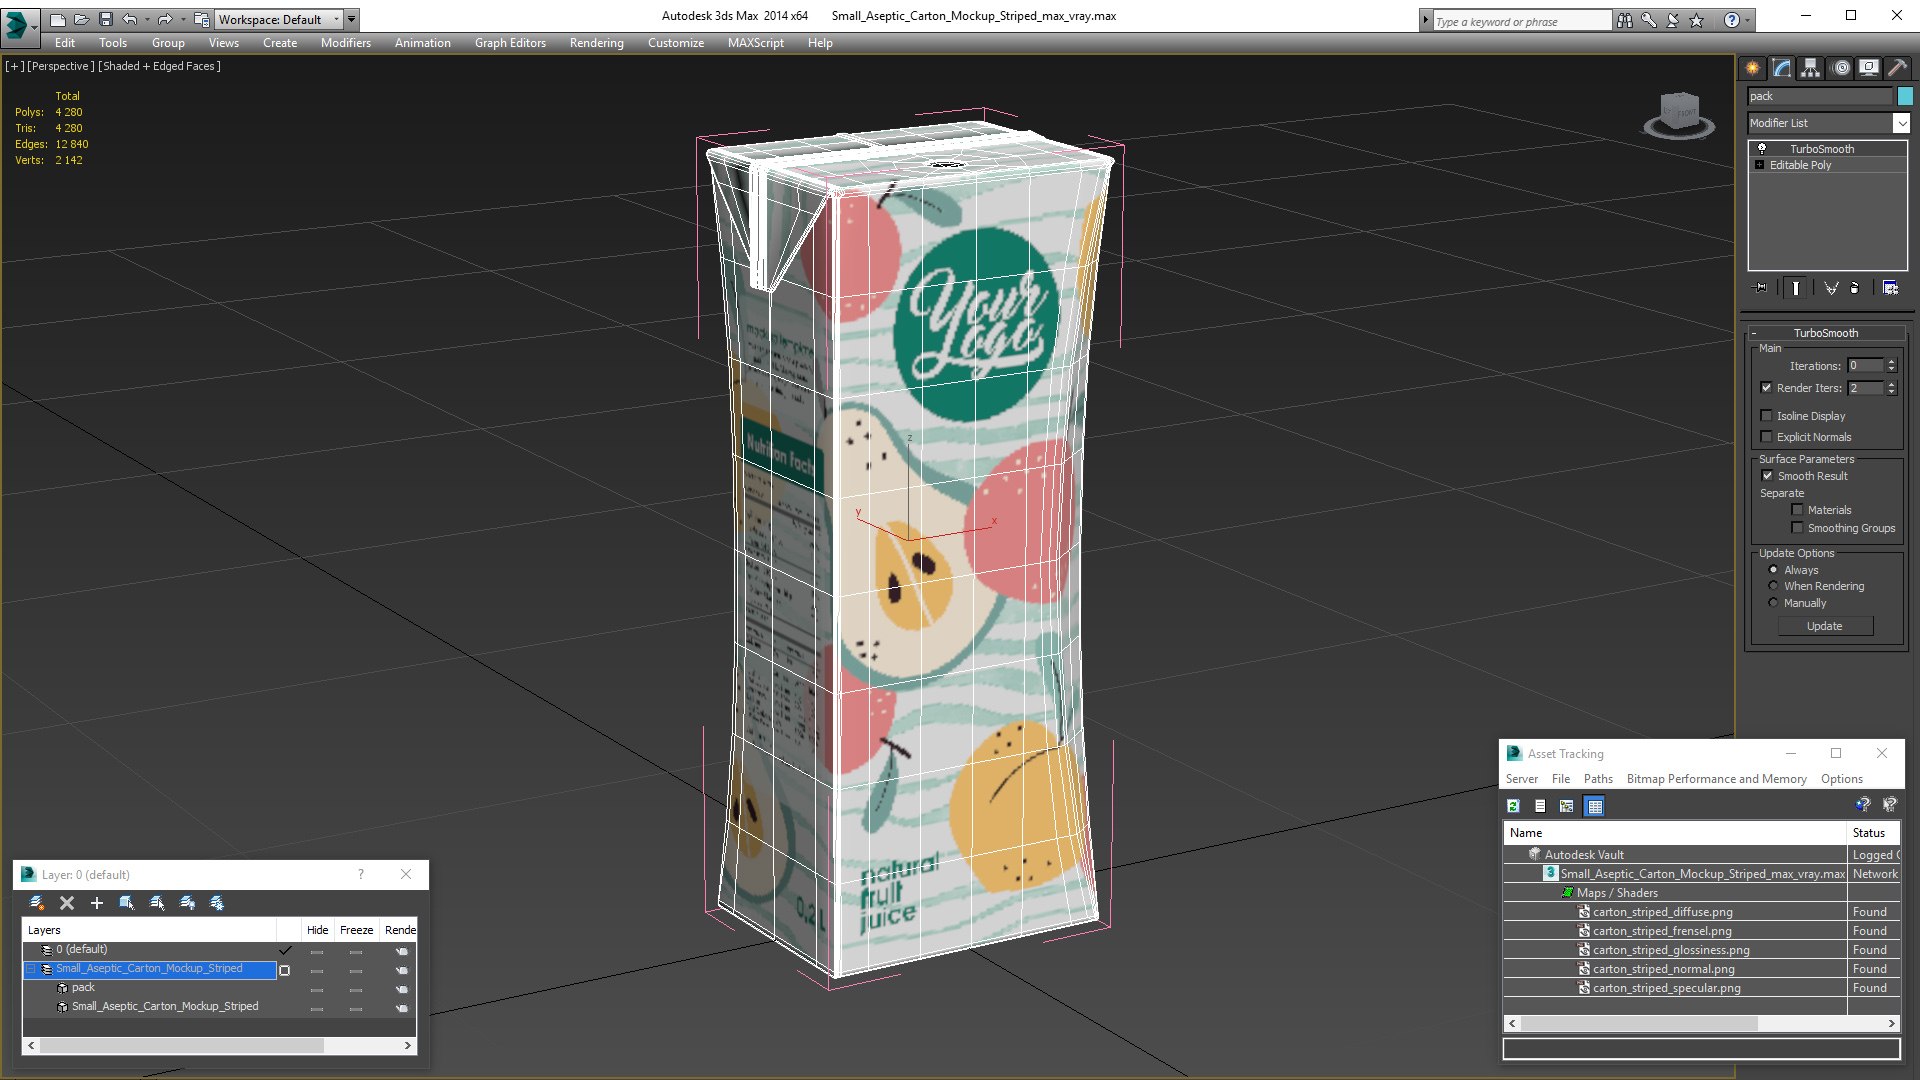Toggle Show End Result button
This screenshot has width=1920, height=1080.
pyautogui.click(x=1796, y=288)
